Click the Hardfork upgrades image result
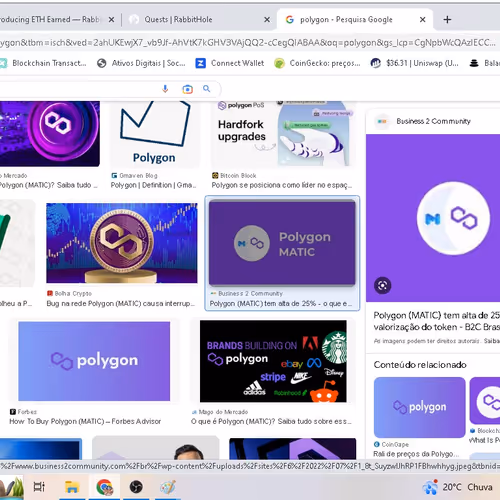 click(x=282, y=133)
